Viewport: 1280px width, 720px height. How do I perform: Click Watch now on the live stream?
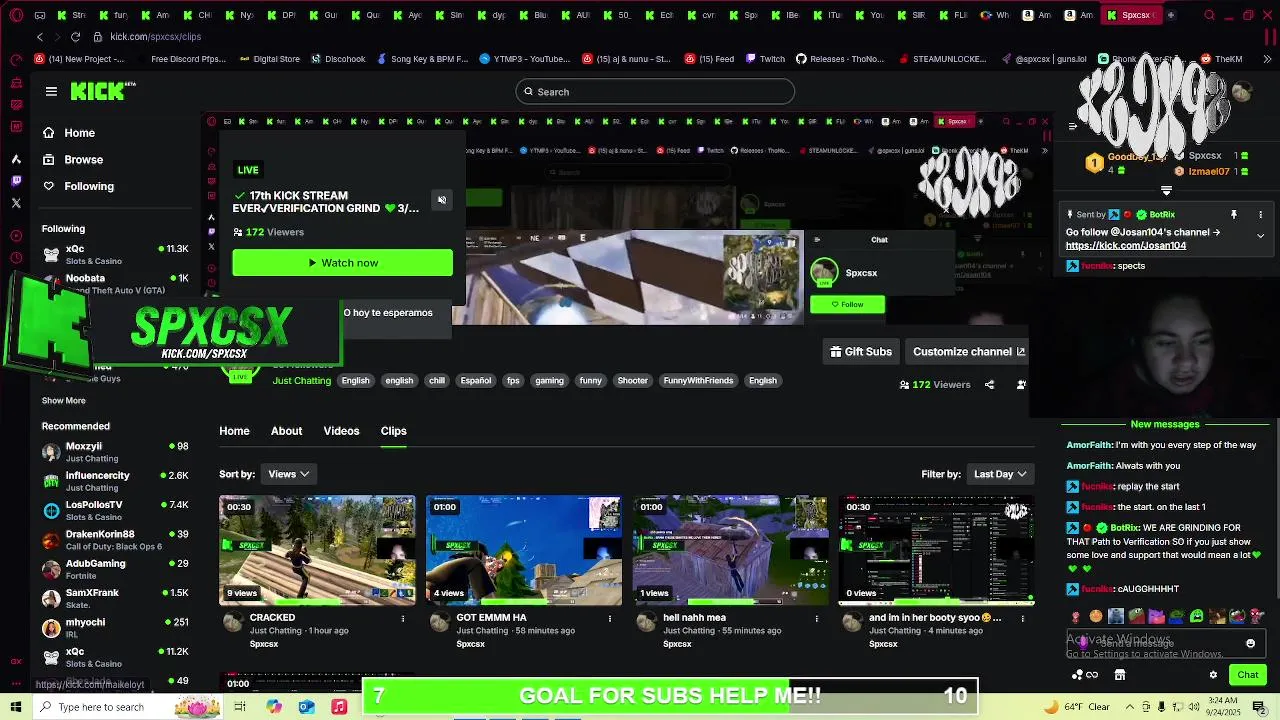click(x=342, y=263)
